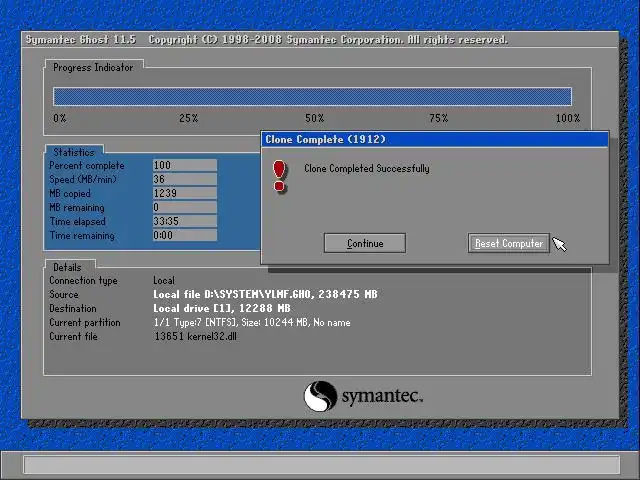
Task: Click the Time remaining label
Action: coord(82,236)
